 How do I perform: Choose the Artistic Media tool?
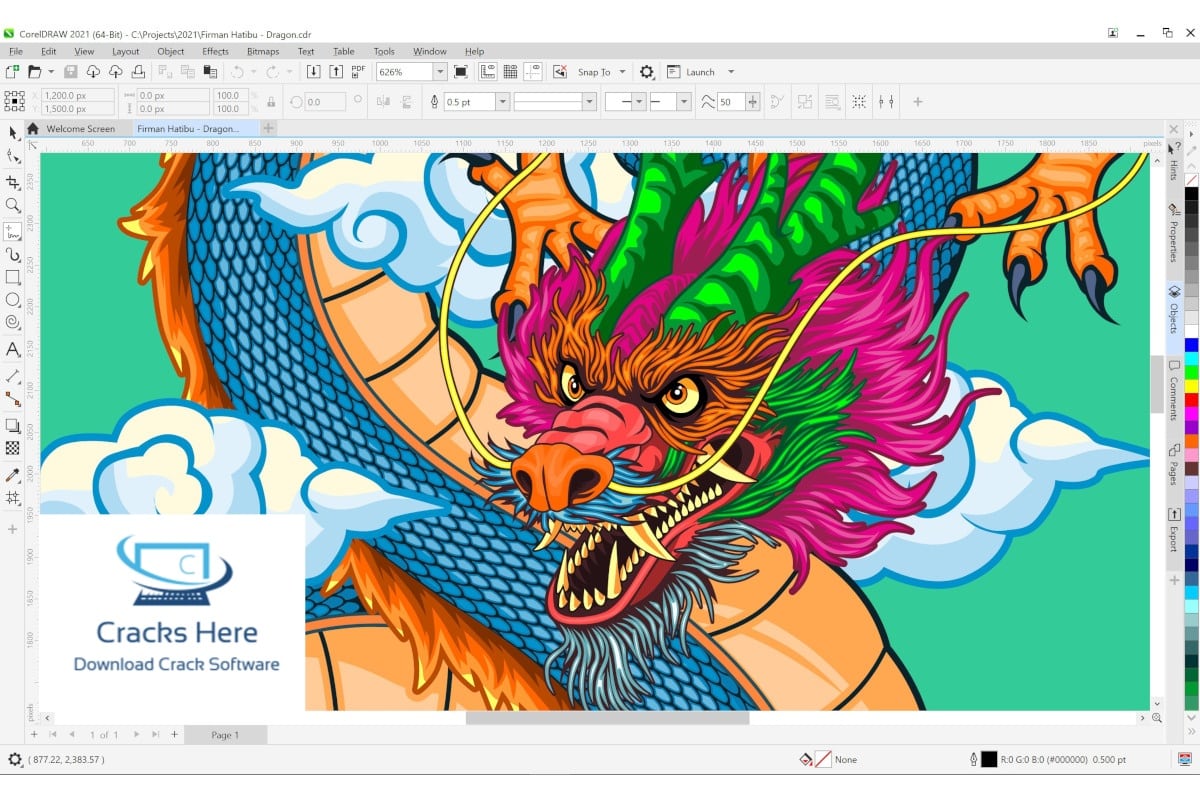(x=12, y=254)
